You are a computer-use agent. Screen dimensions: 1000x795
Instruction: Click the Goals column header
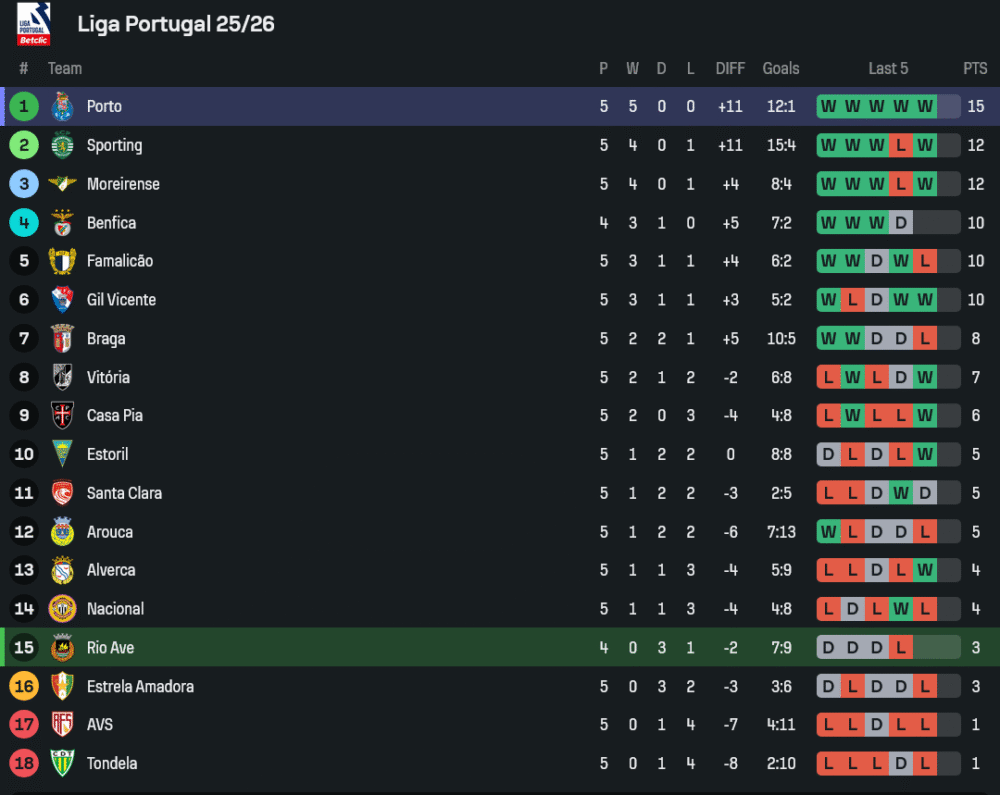click(781, 69)
